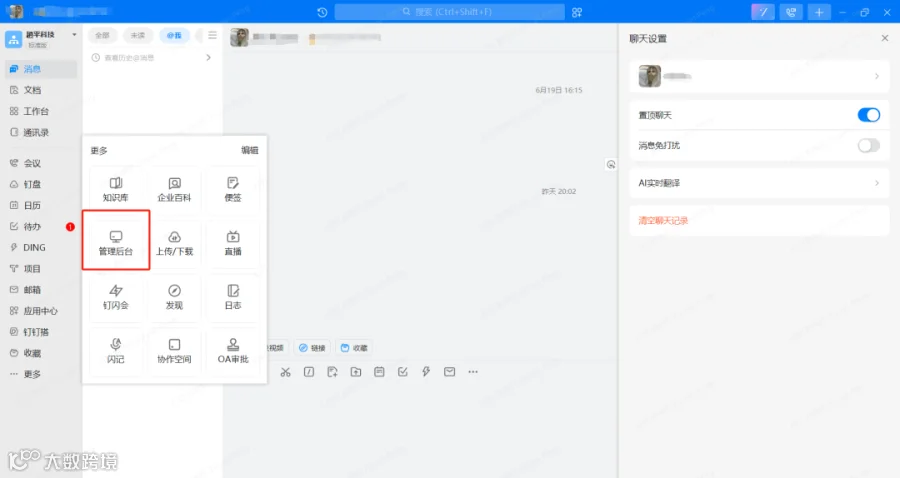Viewport: 900px width, 478px height.
Task: Click the new document icon in chat toolbar
Action: coord(332,372)
